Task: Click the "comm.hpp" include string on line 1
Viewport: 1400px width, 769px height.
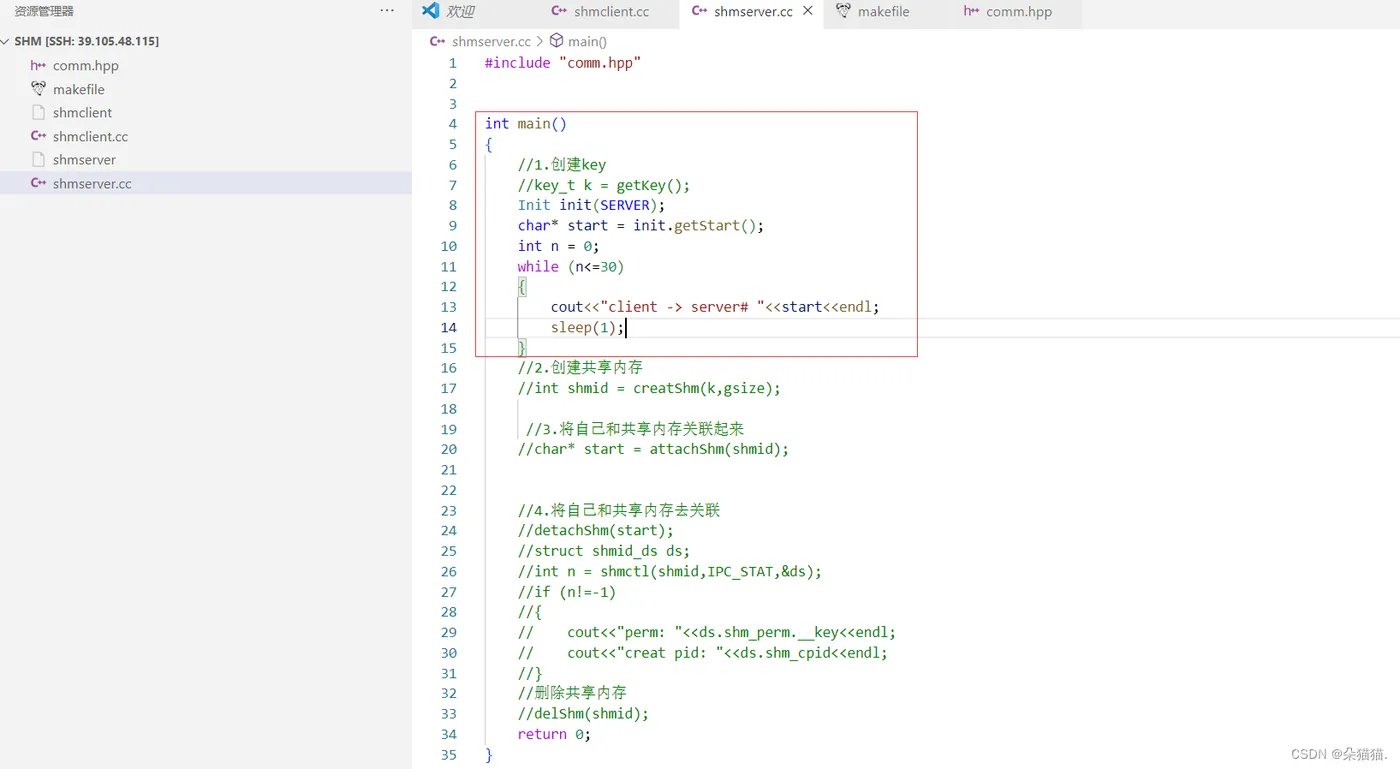Action: [x=599, y=62]
